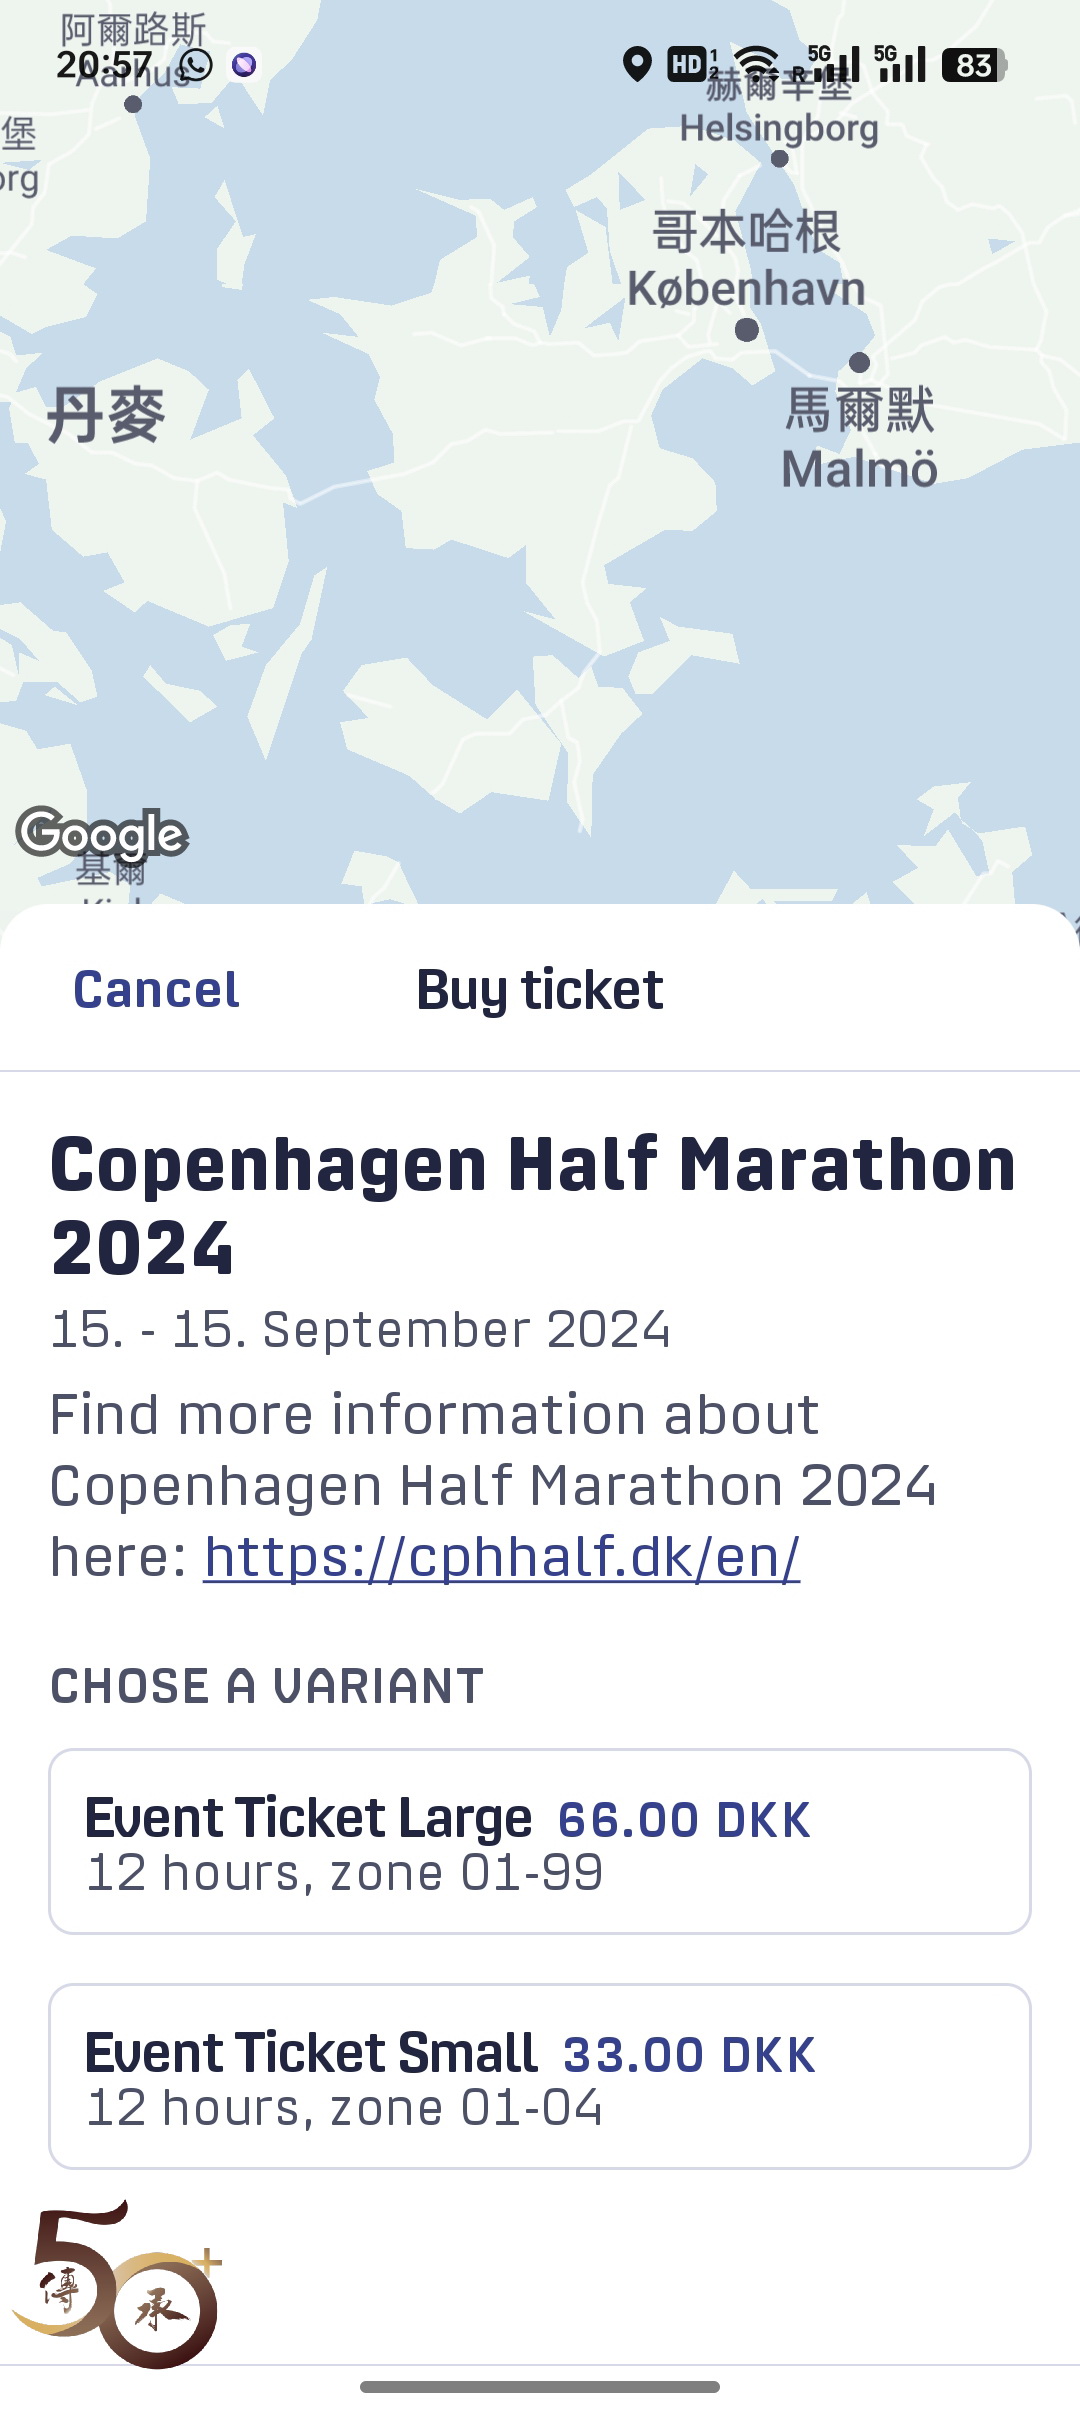Open the cphhalf.dk/en/ link

tap(501, 1556)
